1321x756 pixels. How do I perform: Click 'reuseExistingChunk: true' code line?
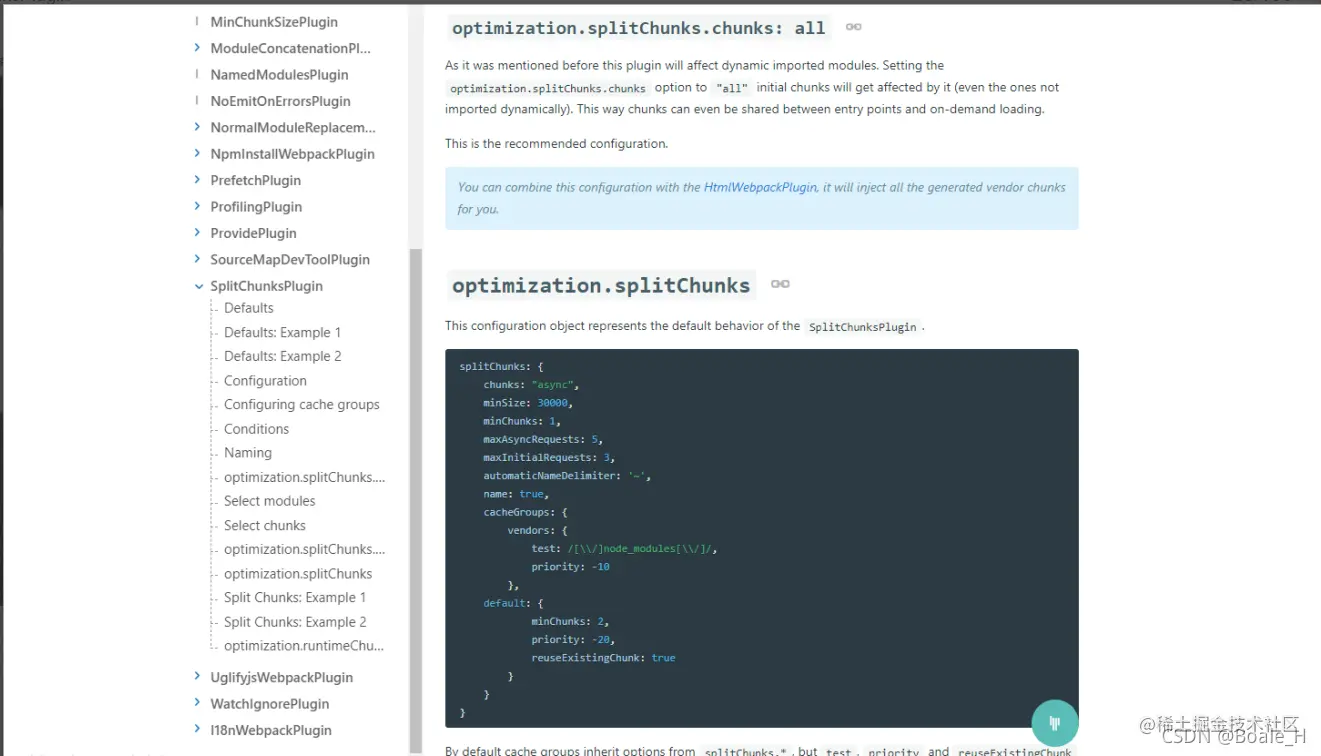[603, 658]
